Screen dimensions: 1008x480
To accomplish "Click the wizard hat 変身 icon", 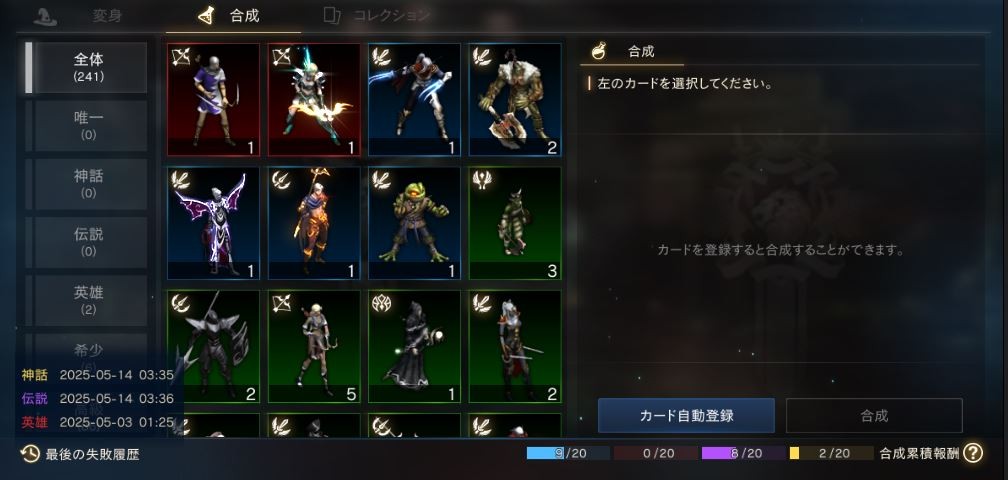I will point(45,17).
